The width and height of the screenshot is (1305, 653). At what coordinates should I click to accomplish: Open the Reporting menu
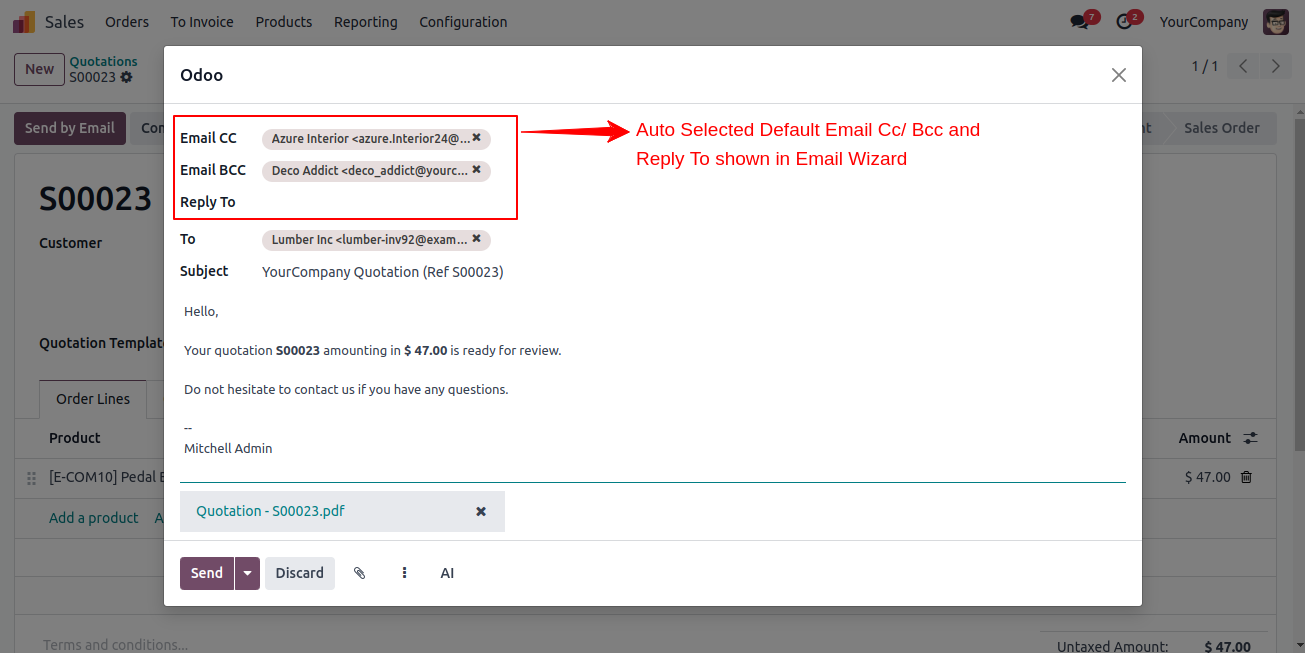point(366,22)
